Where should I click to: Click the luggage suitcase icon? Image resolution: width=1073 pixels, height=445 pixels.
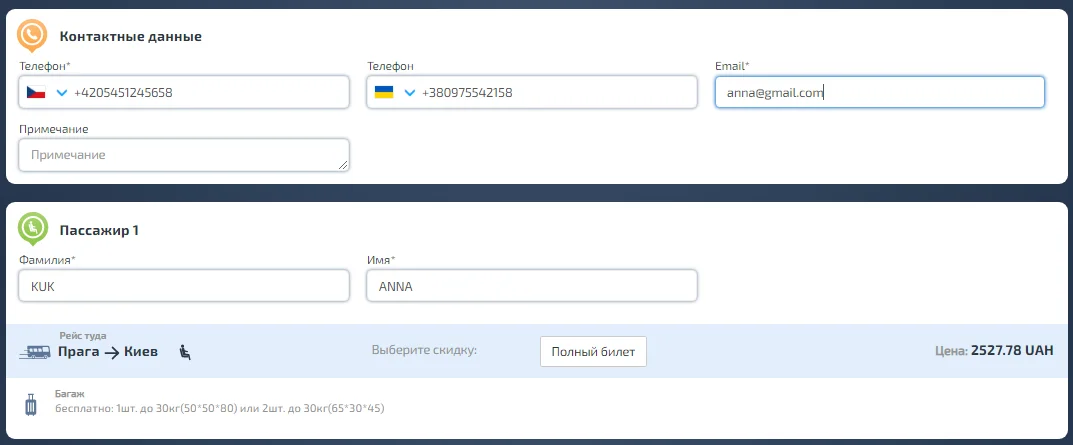(31, 405)
